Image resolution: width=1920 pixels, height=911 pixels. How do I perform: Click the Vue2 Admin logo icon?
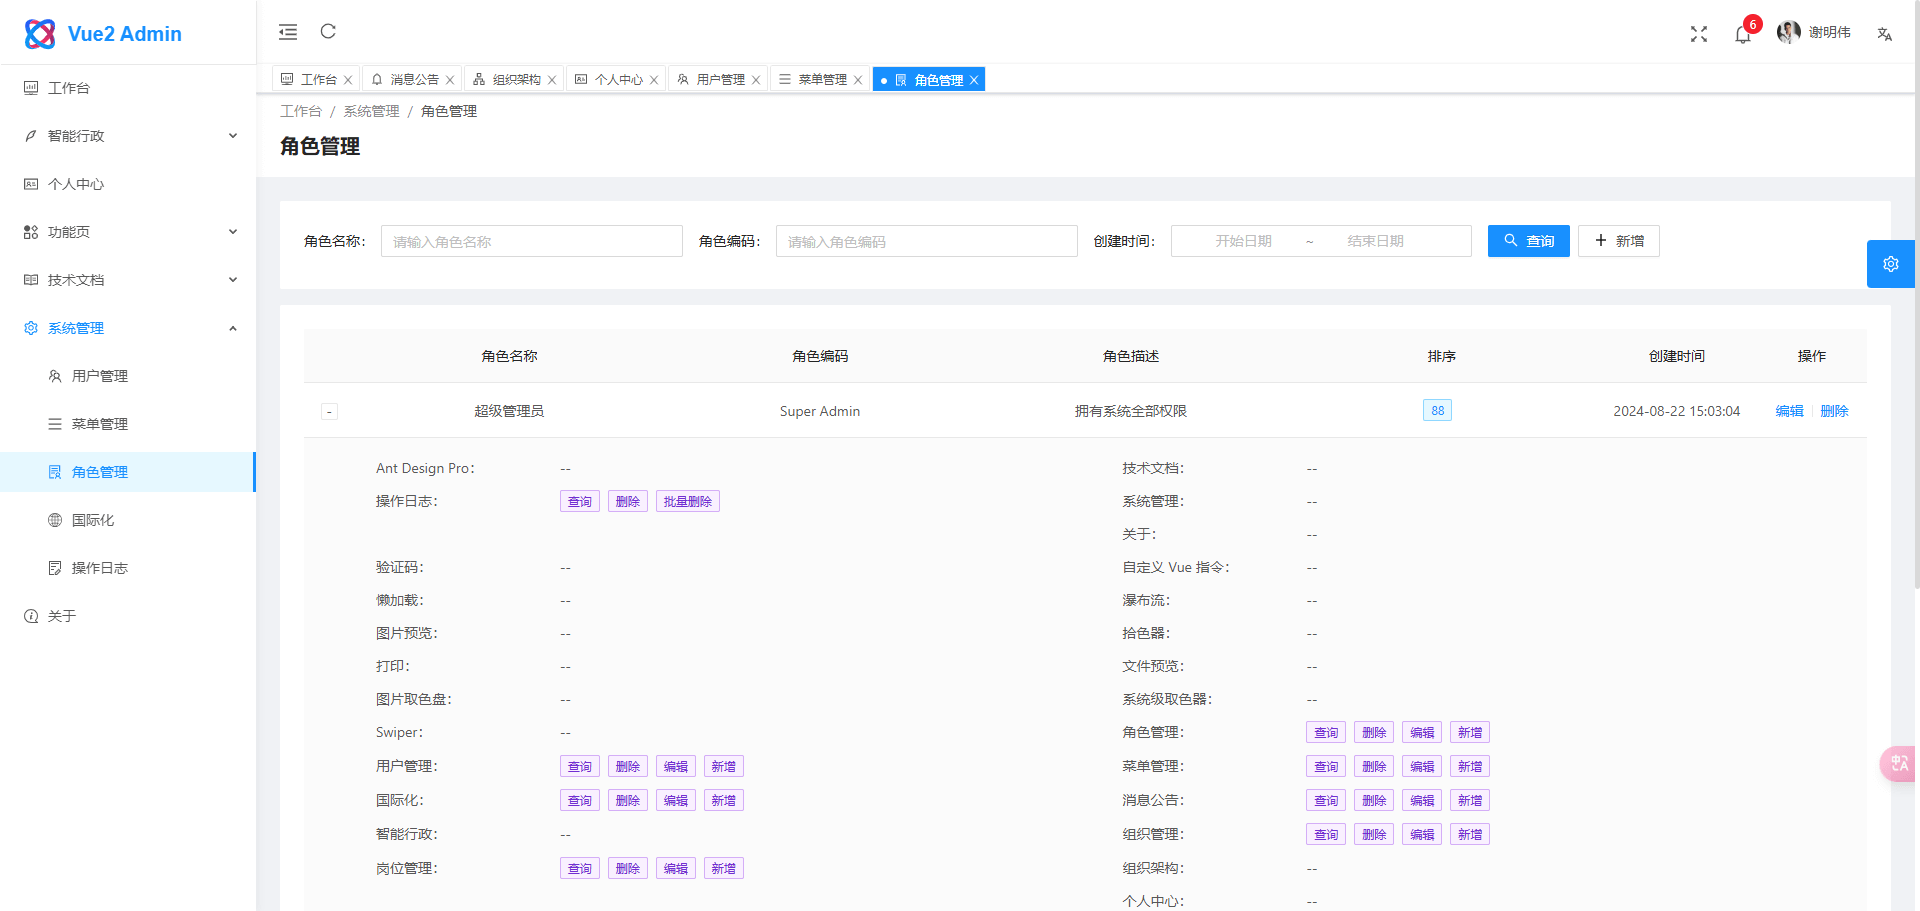[40, 34]
